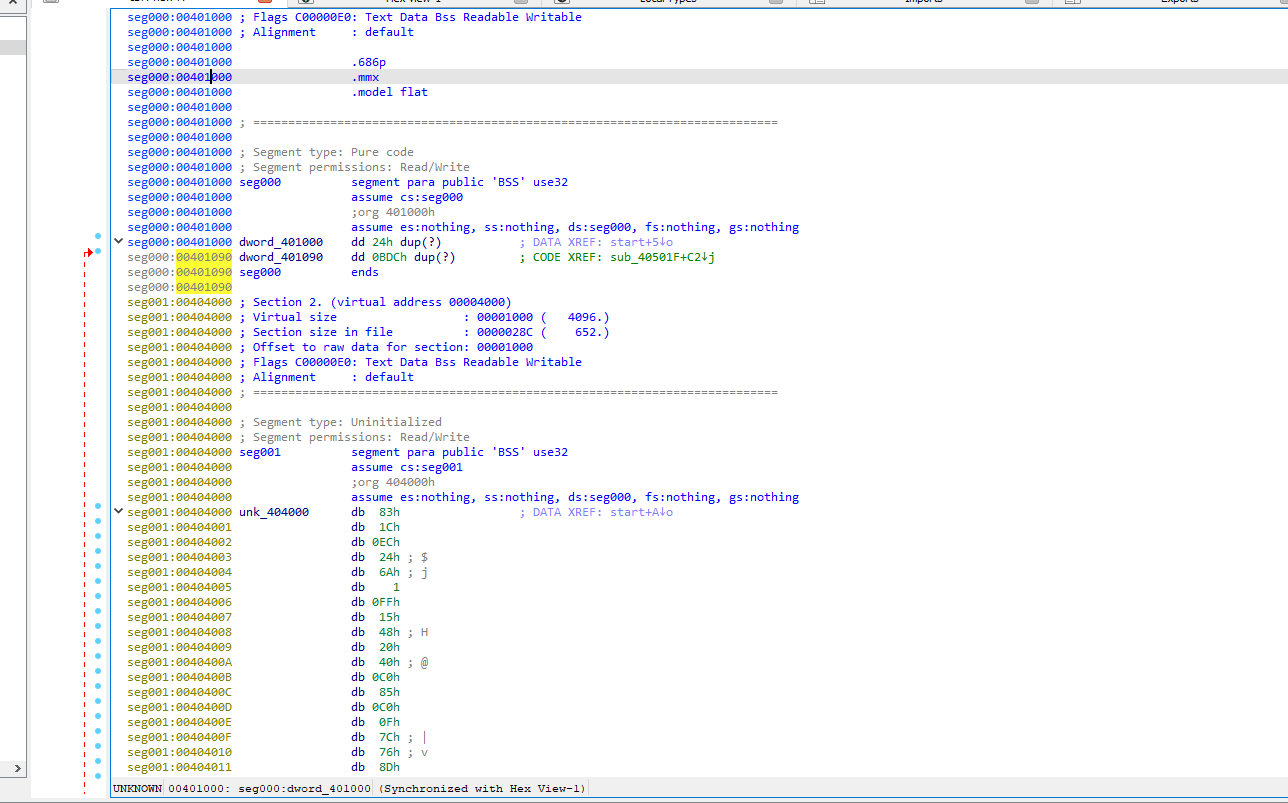Toggle breakpoint dot beside seg001:00404008

[x=98, y=626]
